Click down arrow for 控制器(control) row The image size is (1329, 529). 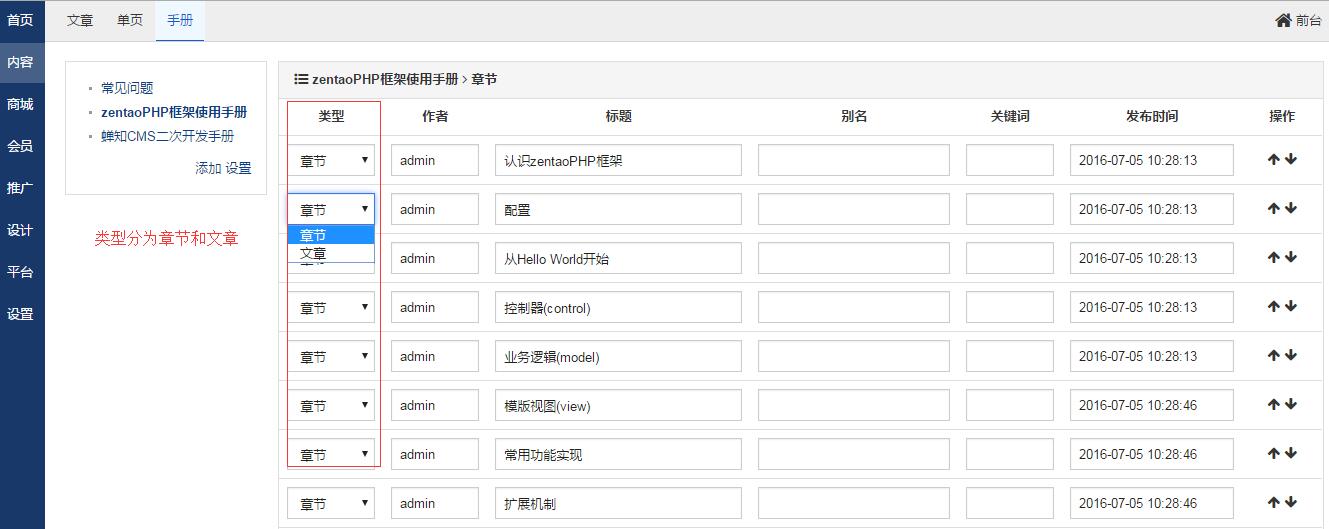click(x=1291, y=306)
